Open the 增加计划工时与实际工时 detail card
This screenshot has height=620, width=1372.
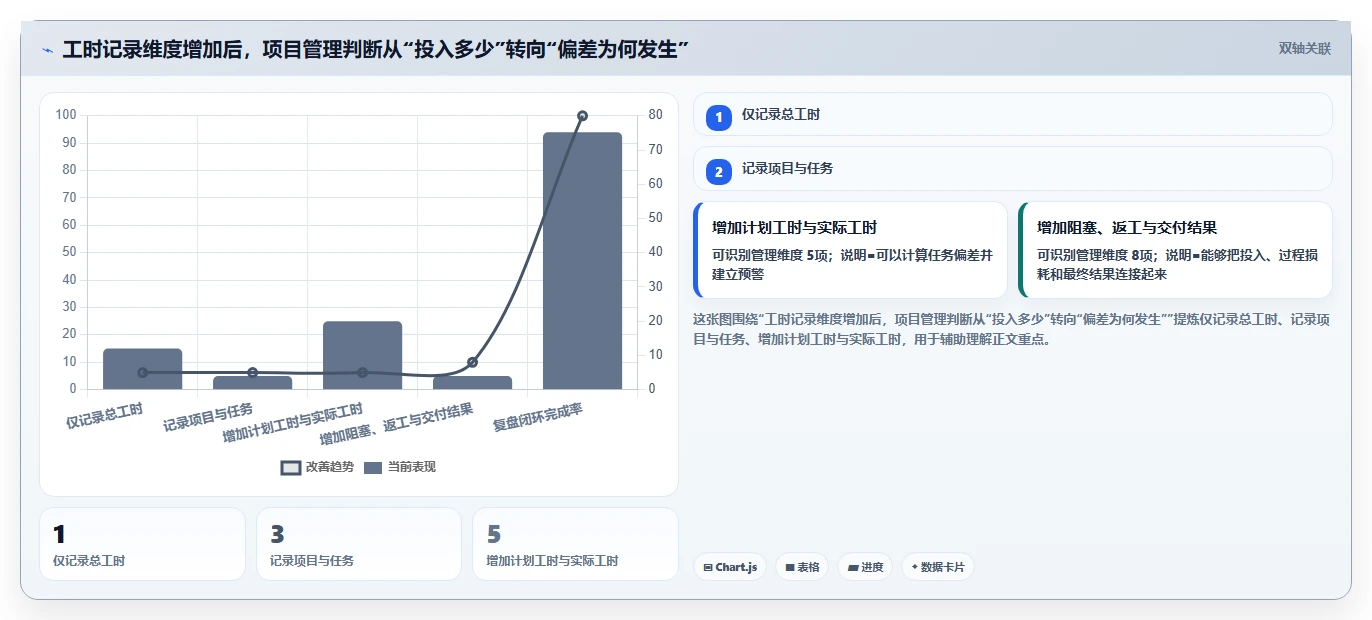pos(850,250)
